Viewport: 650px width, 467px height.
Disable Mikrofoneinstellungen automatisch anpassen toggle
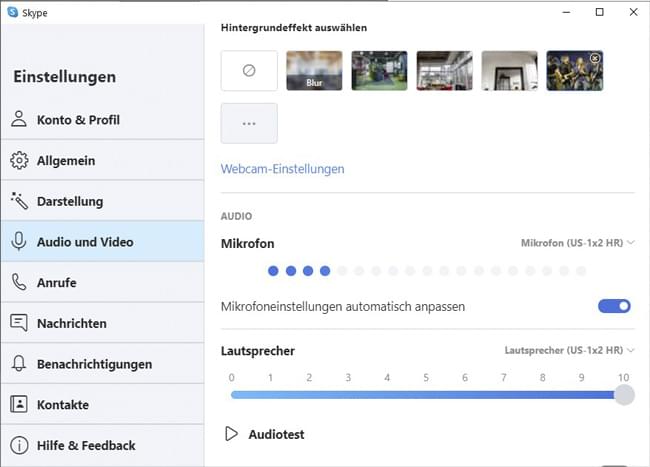pos(614,306)
